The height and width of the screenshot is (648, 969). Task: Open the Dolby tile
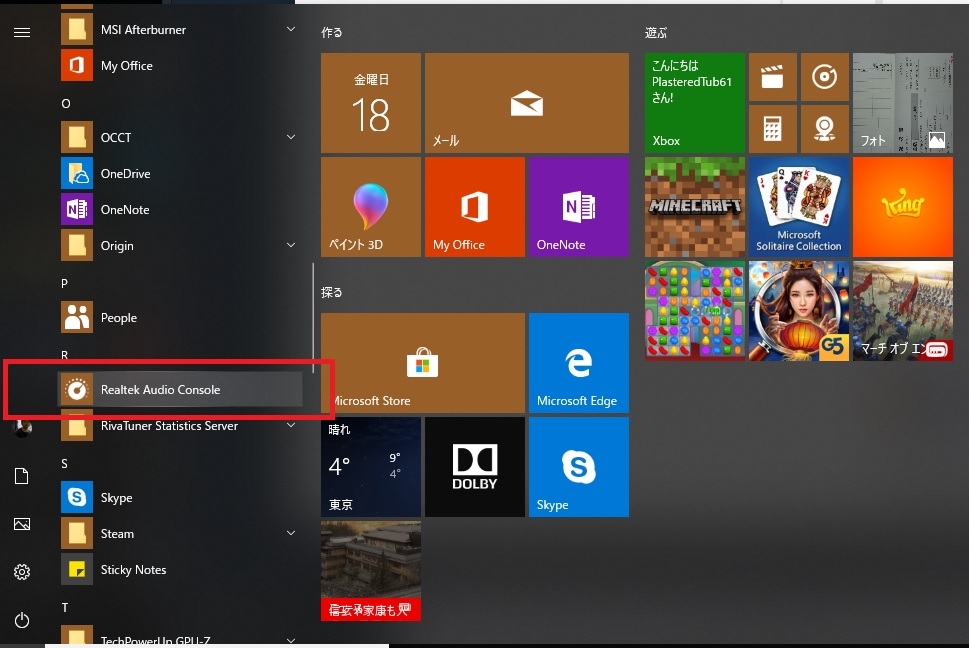tap(475, 467)
